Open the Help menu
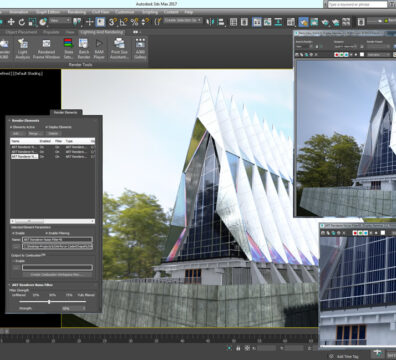Screen dimensions: 396x360 click(189, 12)
